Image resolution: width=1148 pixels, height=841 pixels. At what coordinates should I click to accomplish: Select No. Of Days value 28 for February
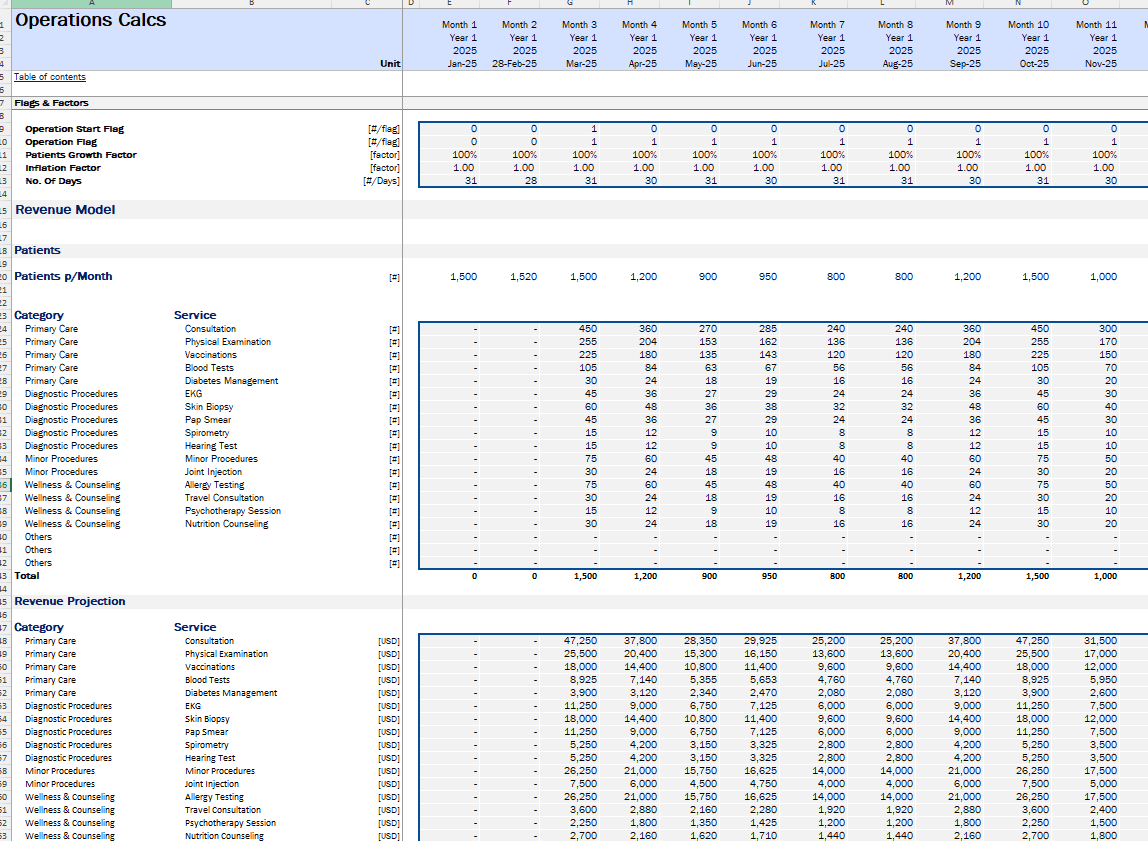[532, 181]
